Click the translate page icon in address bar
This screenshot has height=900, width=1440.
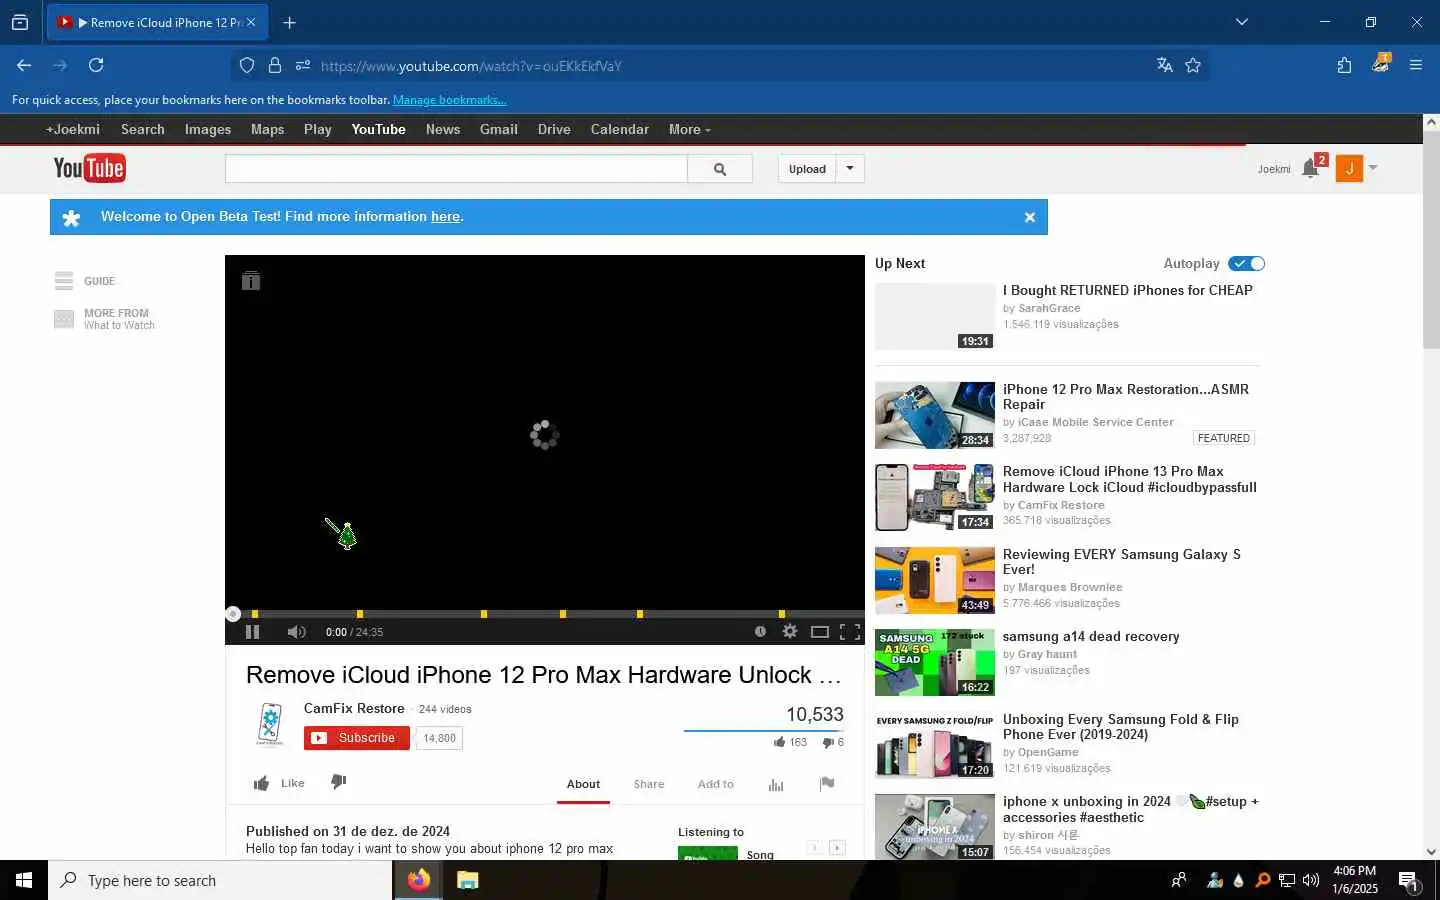click(x=1164, y=66)
